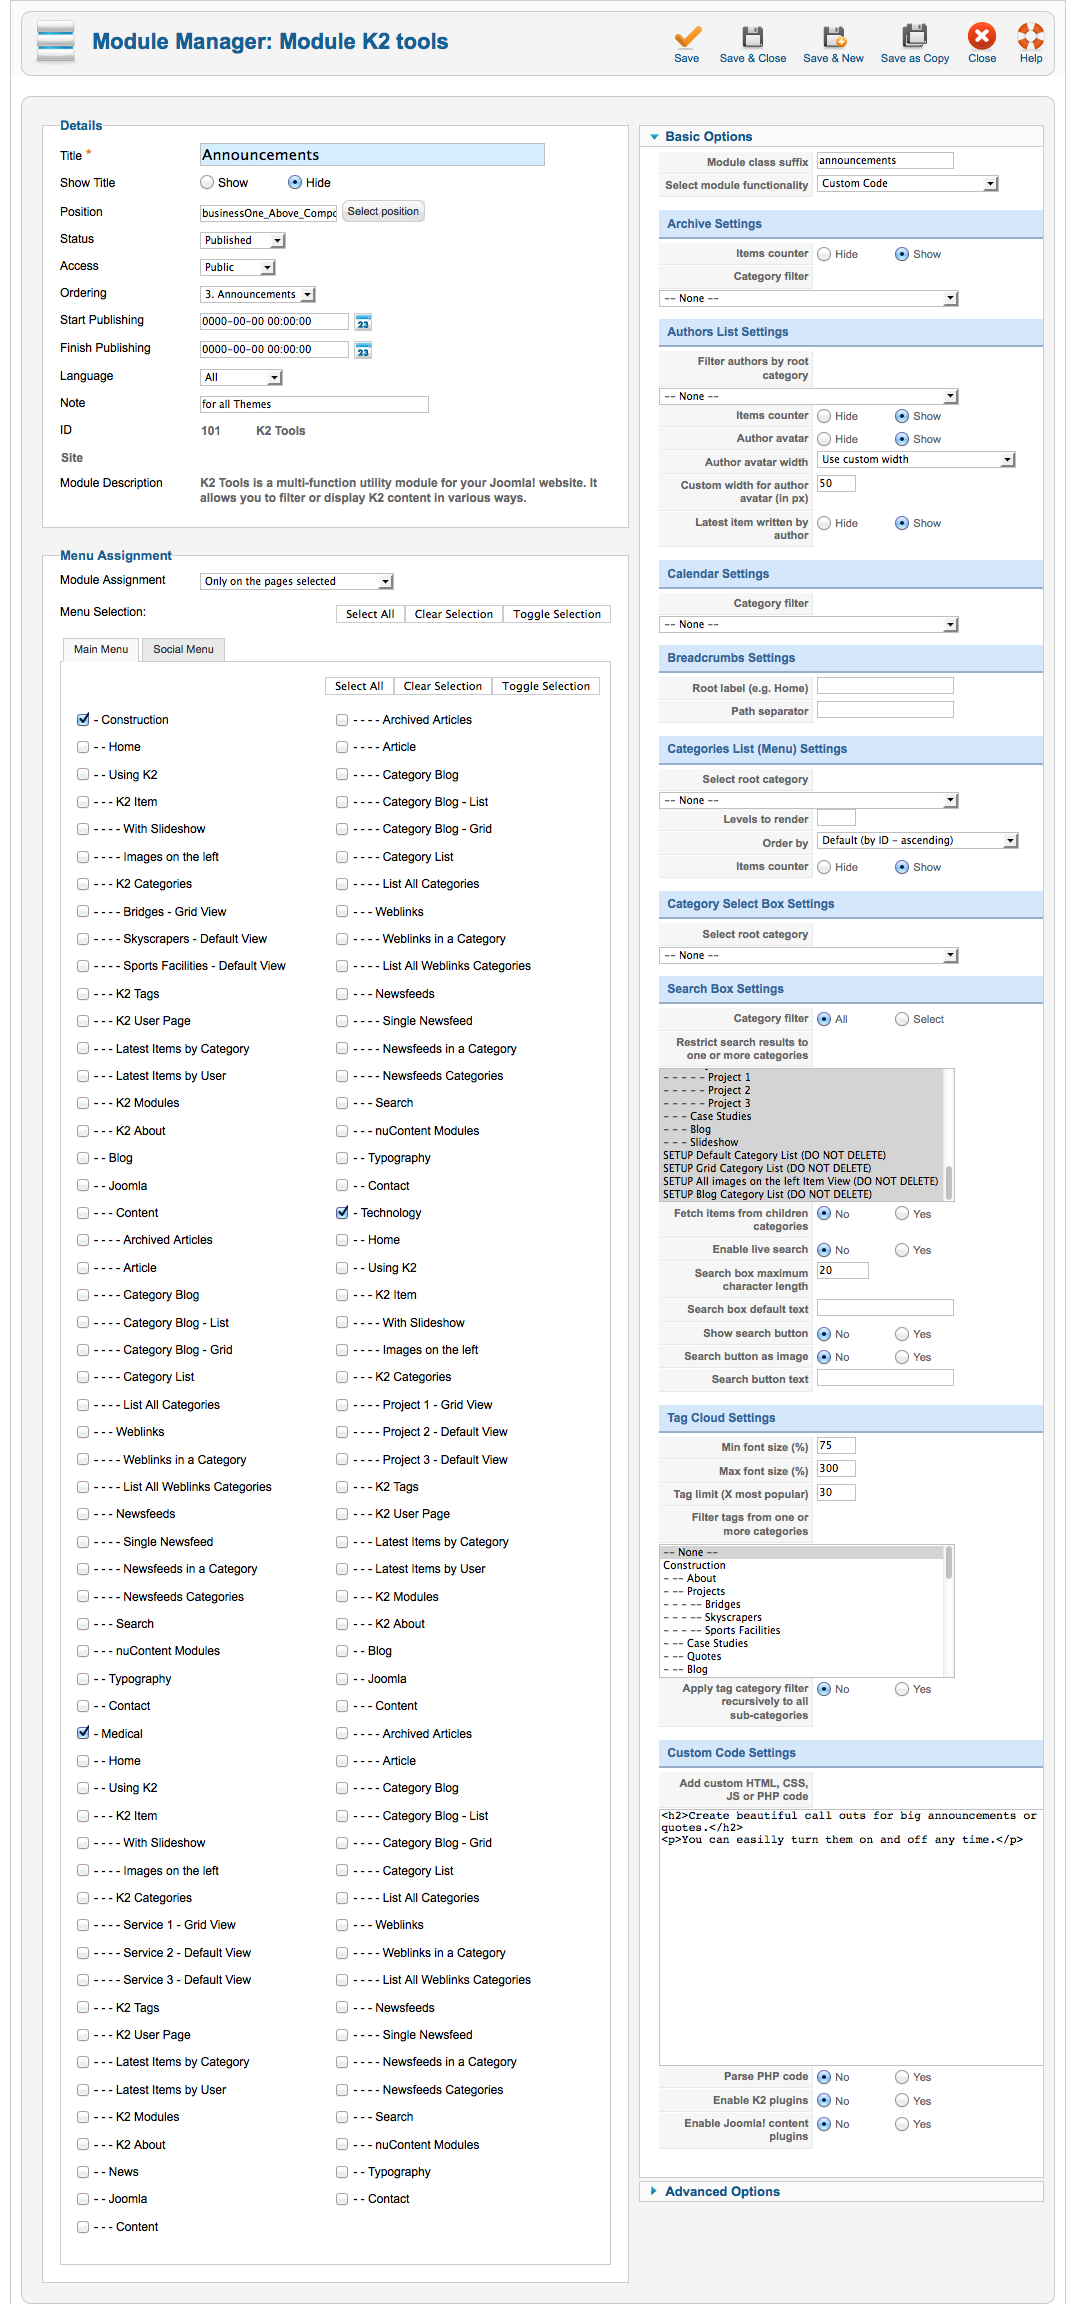The image size is (1076, 2304).
Task: Click top Toggle Selection button
Action: click(557, 614)
